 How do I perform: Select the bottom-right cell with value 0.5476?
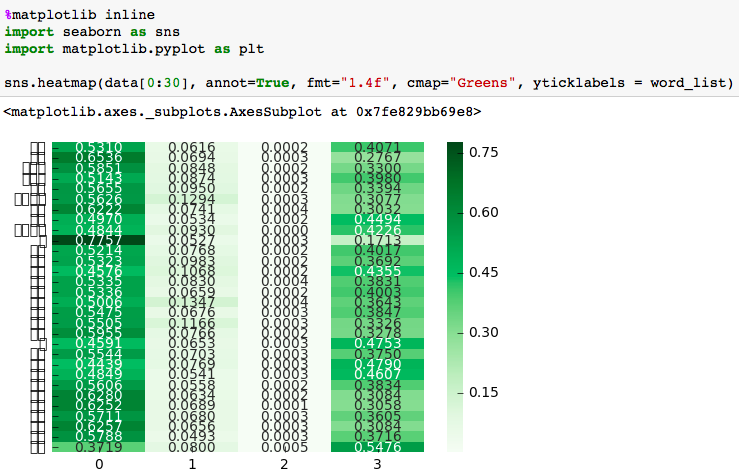(377, 447)
